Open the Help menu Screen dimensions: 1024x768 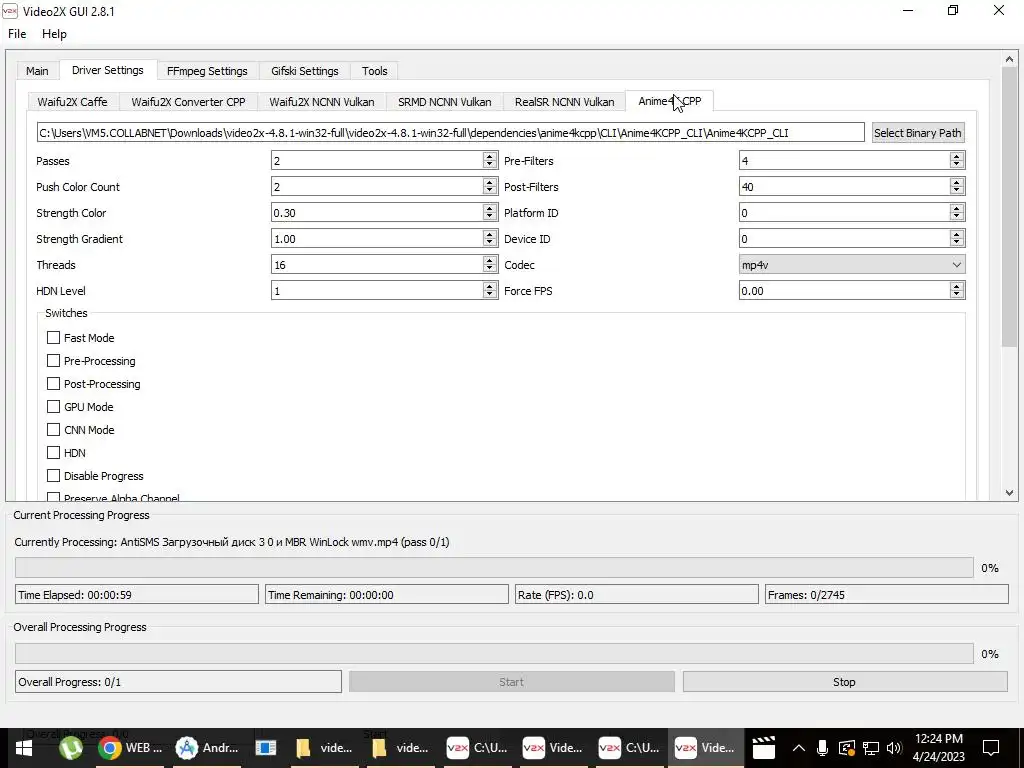pyautogui.click(x=54, y=34)
